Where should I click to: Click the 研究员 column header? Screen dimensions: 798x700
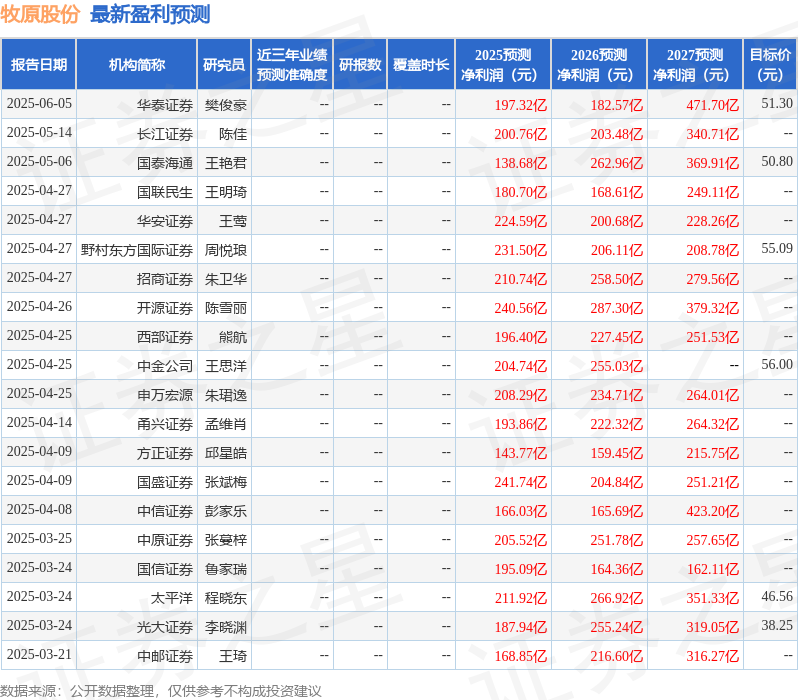point(223,64)
